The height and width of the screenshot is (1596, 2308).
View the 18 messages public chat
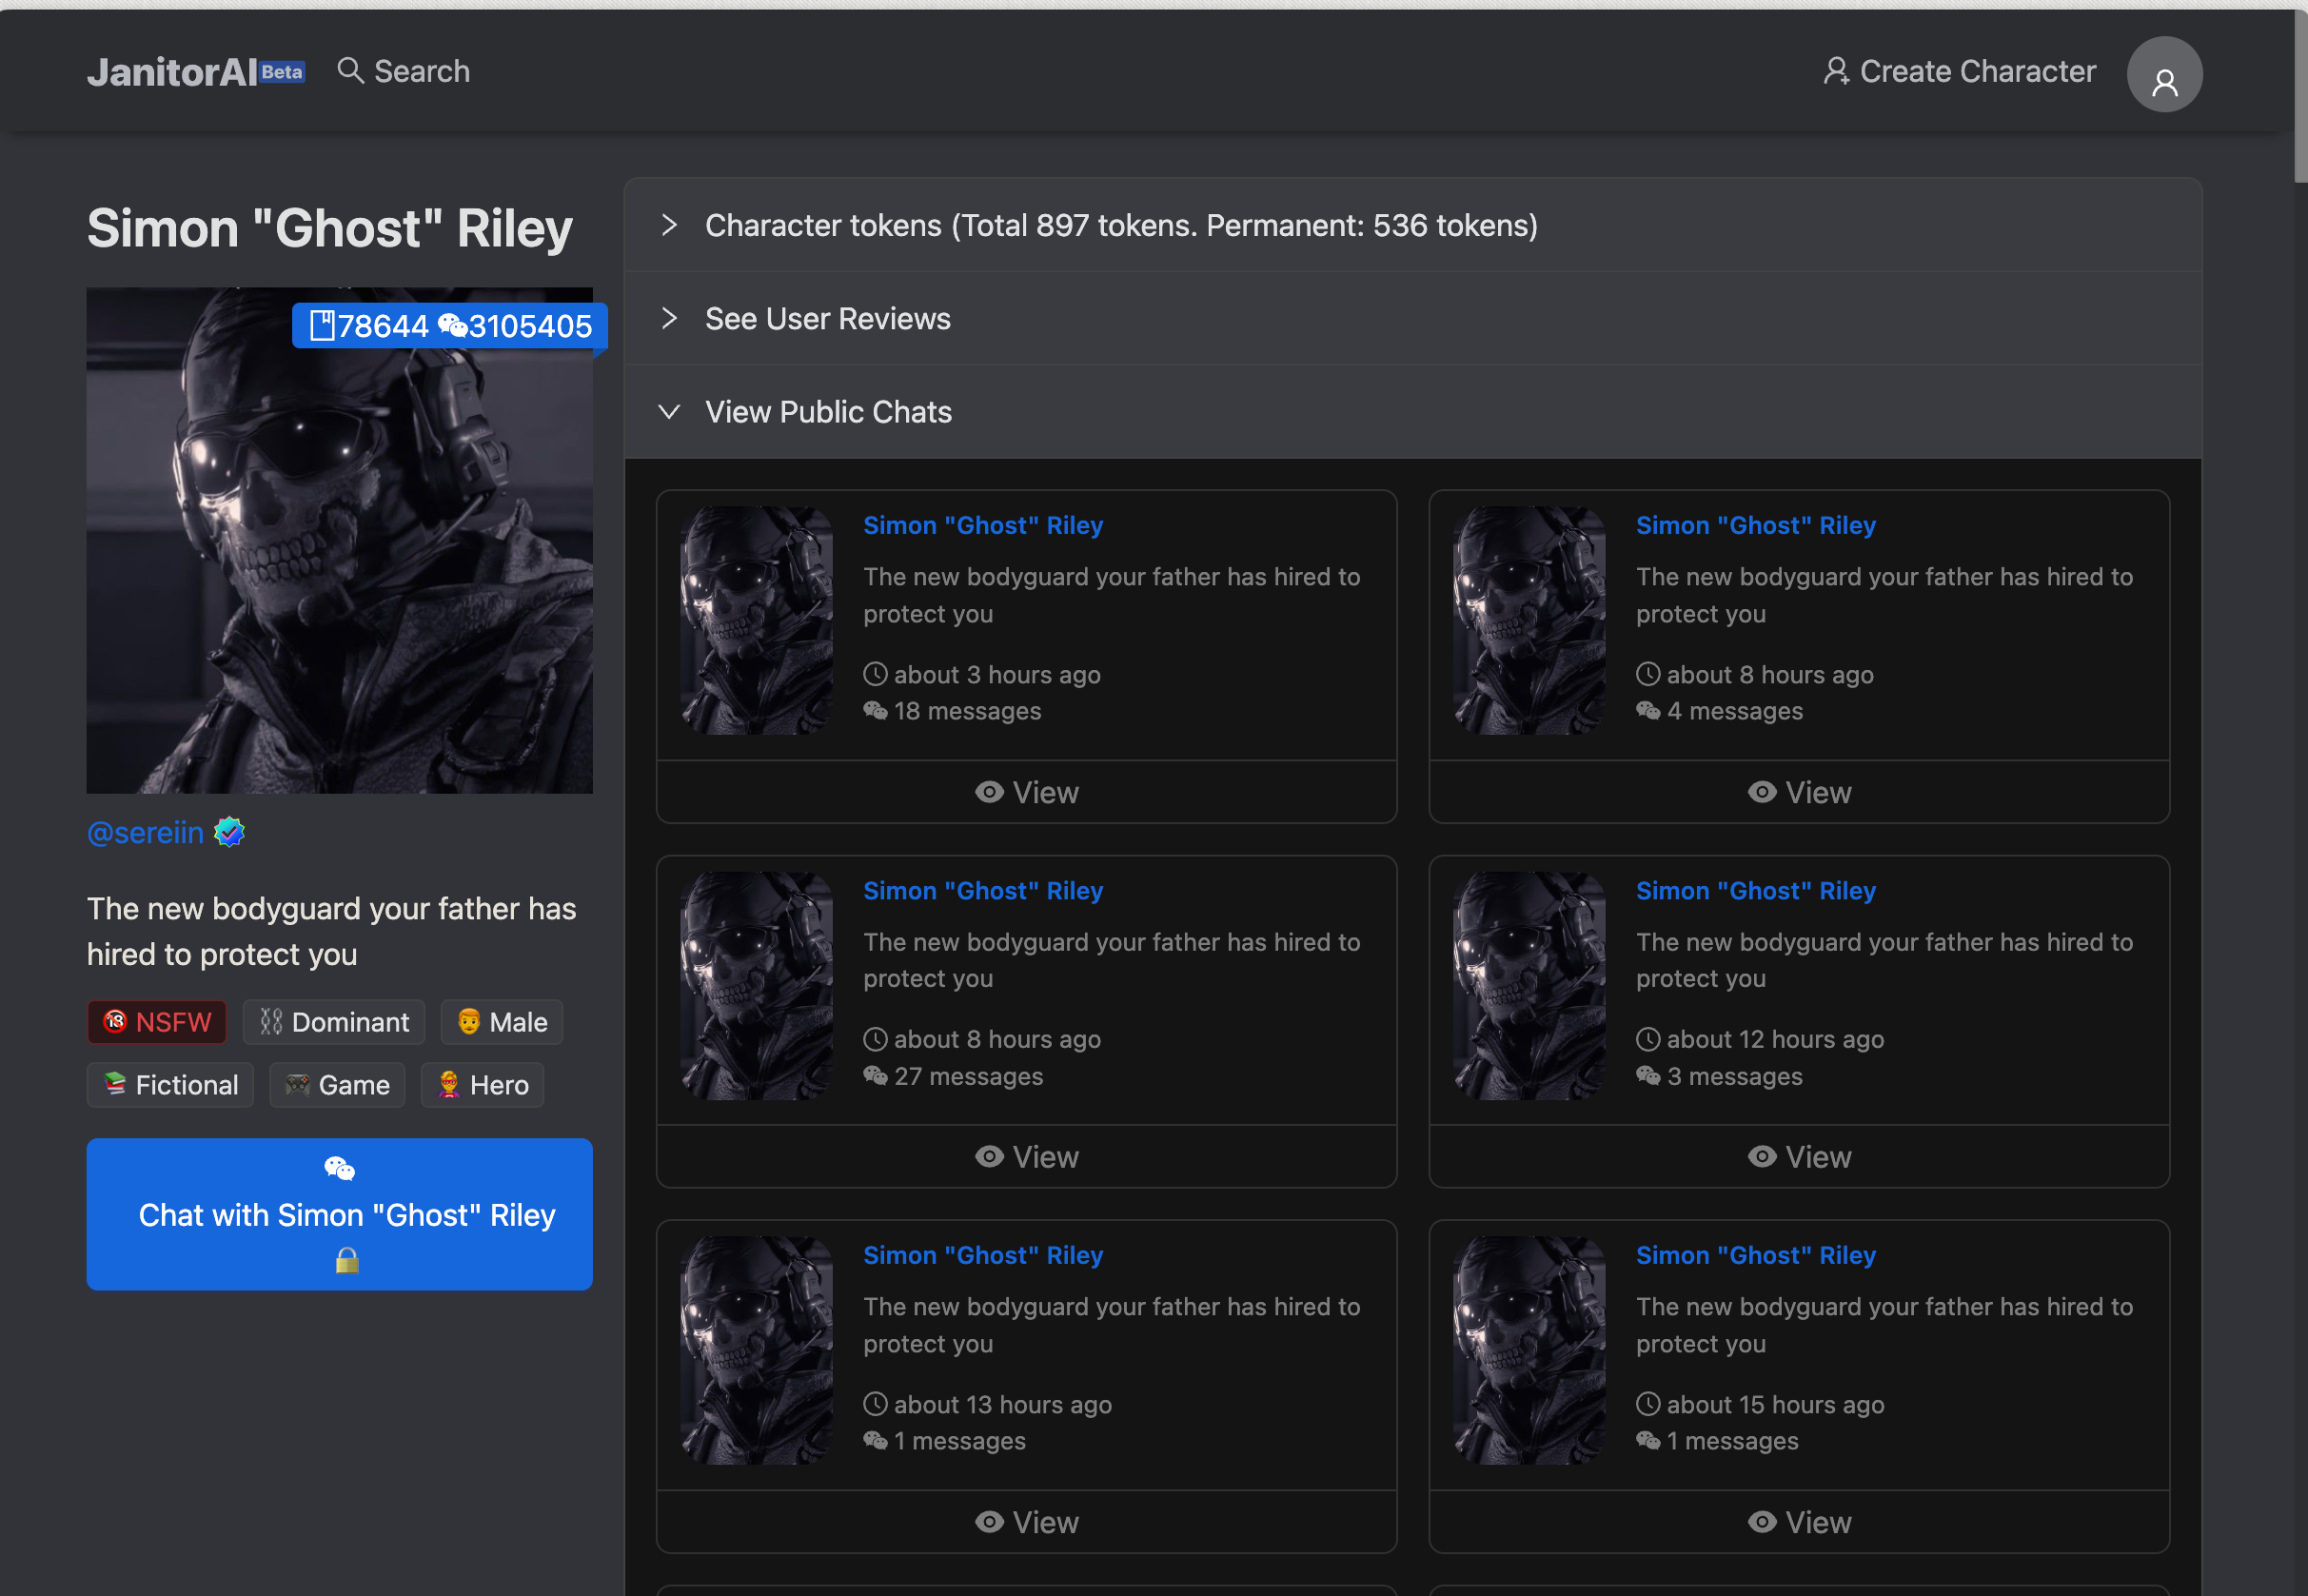[x=1026, y=792]
